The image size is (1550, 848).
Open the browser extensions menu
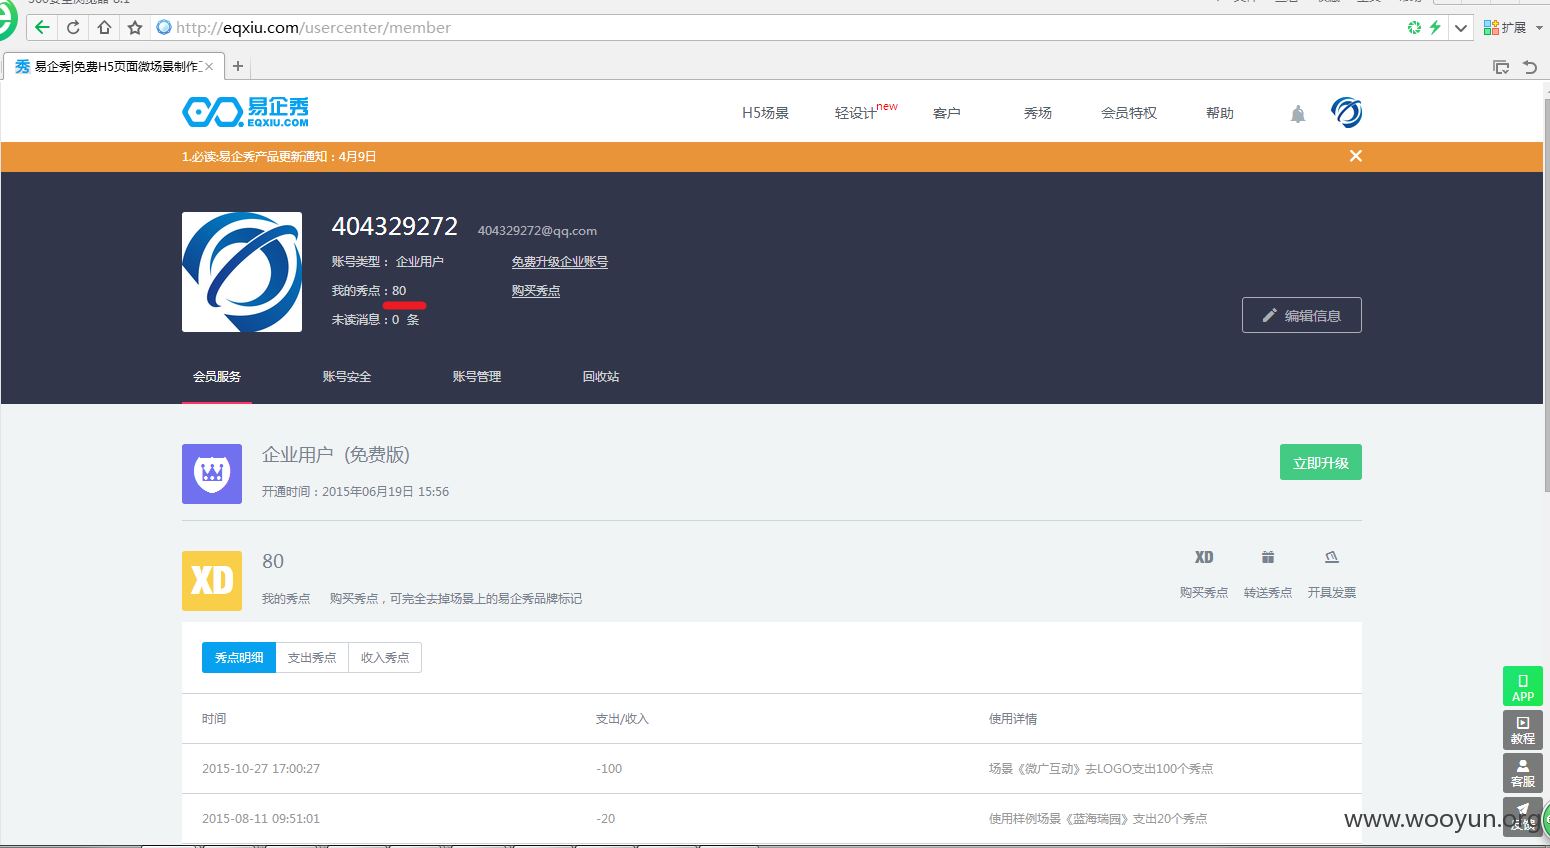click(1513, 27)
